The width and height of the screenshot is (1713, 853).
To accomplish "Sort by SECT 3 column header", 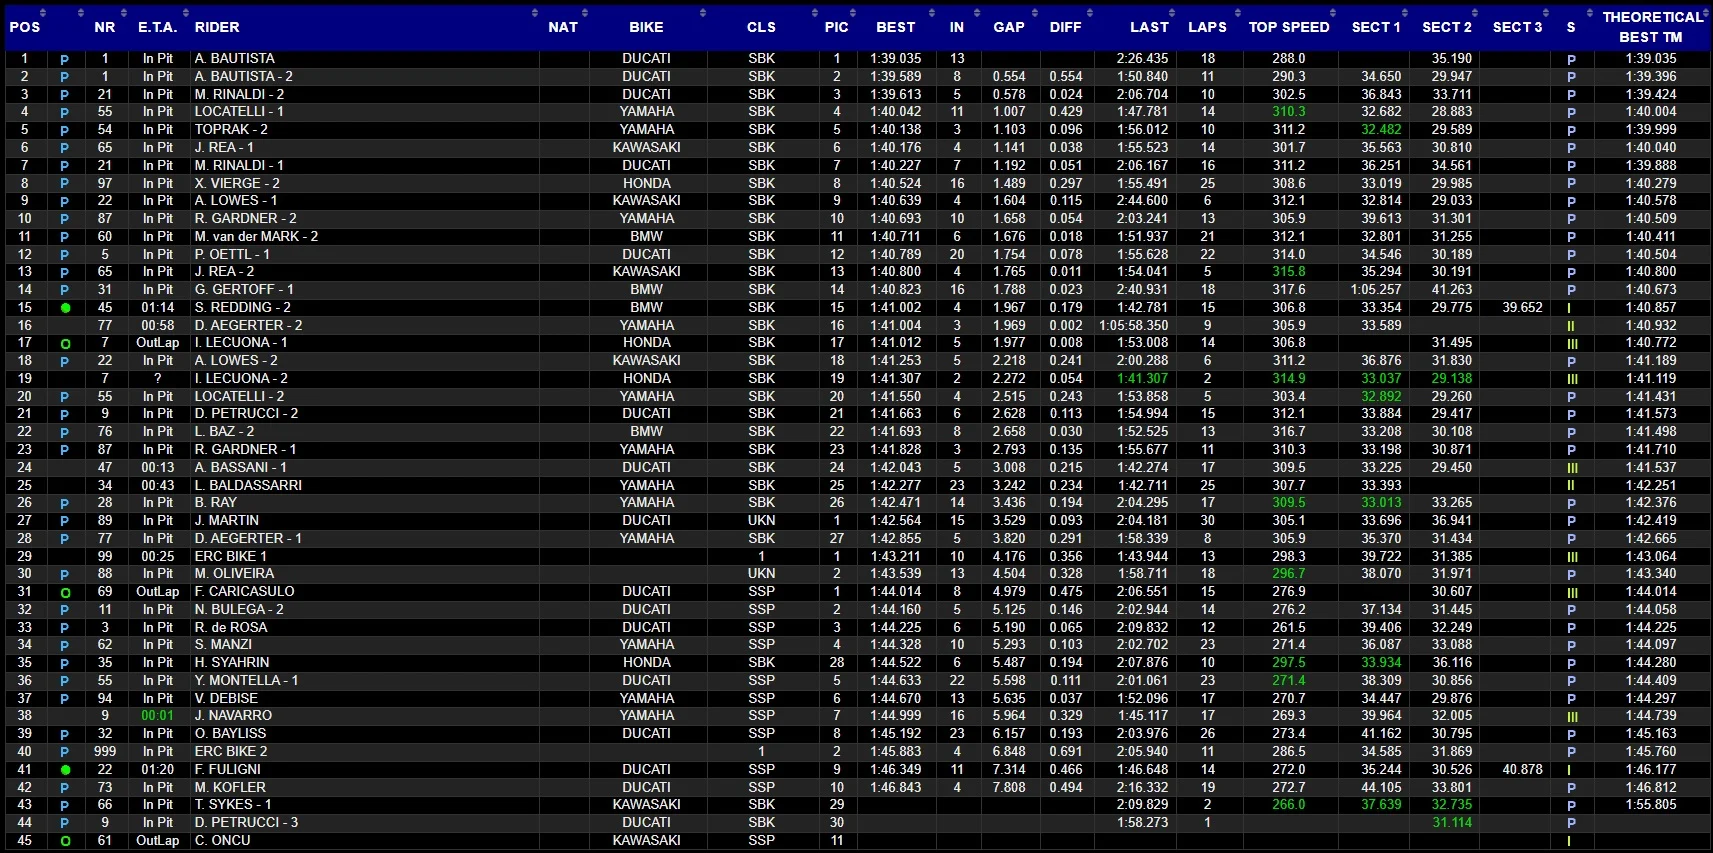I will [1517, 27].
